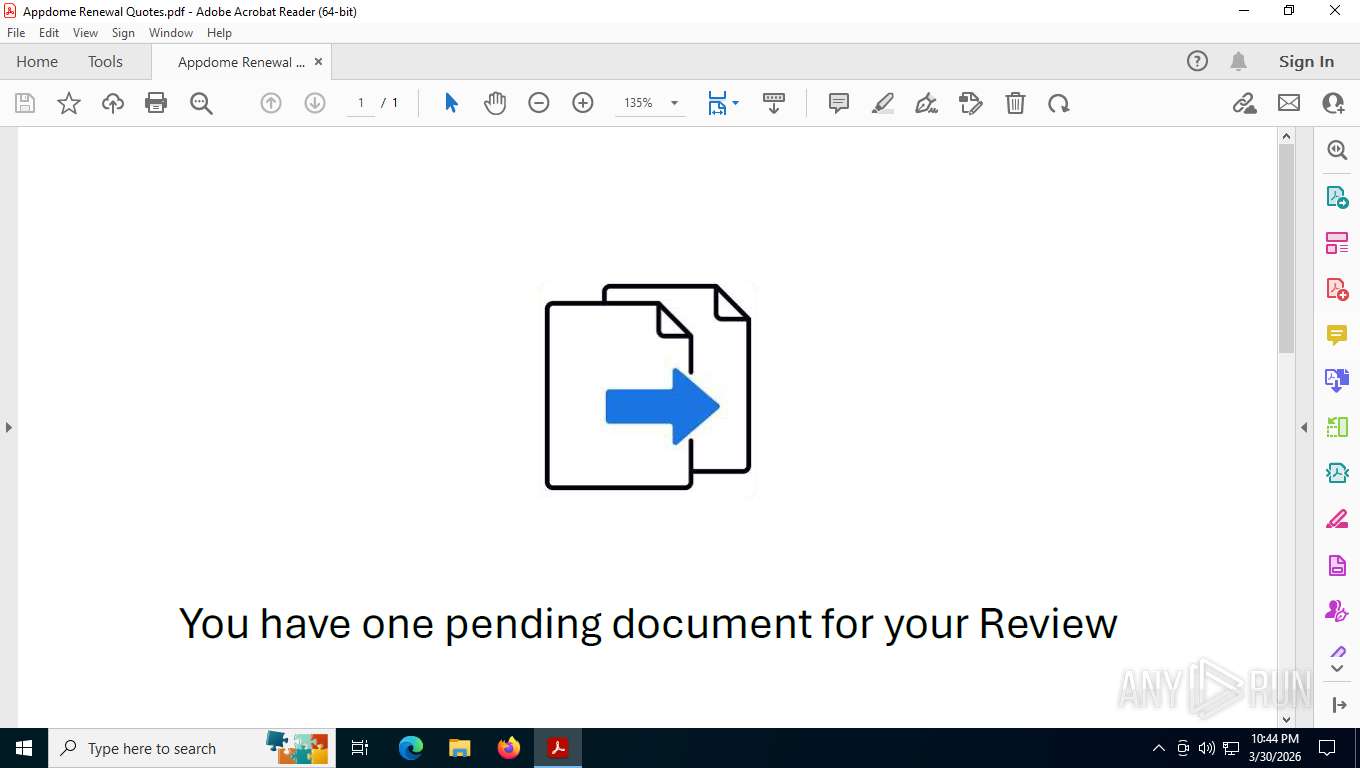Open the View menu
The image size is (1360, 768).
pyautogui.click(x=85, y=33)
